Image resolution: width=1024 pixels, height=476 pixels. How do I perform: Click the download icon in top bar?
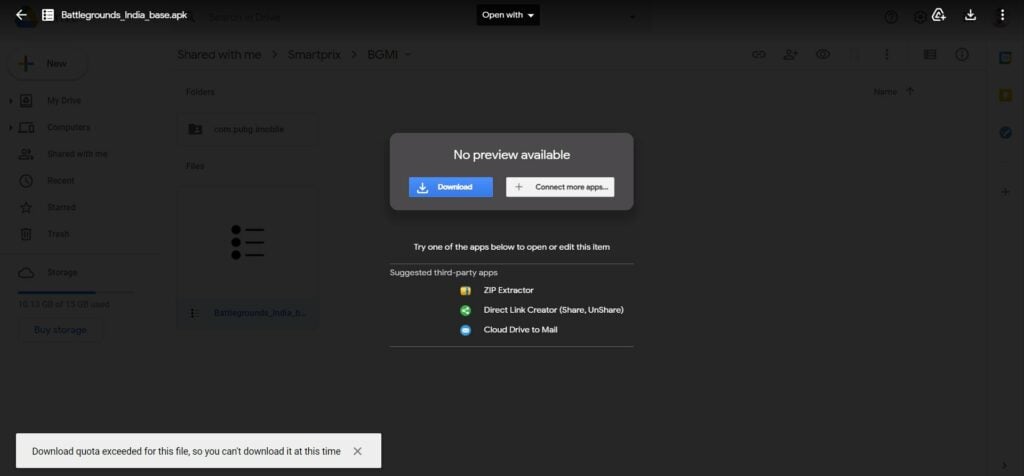pos(970,14)
